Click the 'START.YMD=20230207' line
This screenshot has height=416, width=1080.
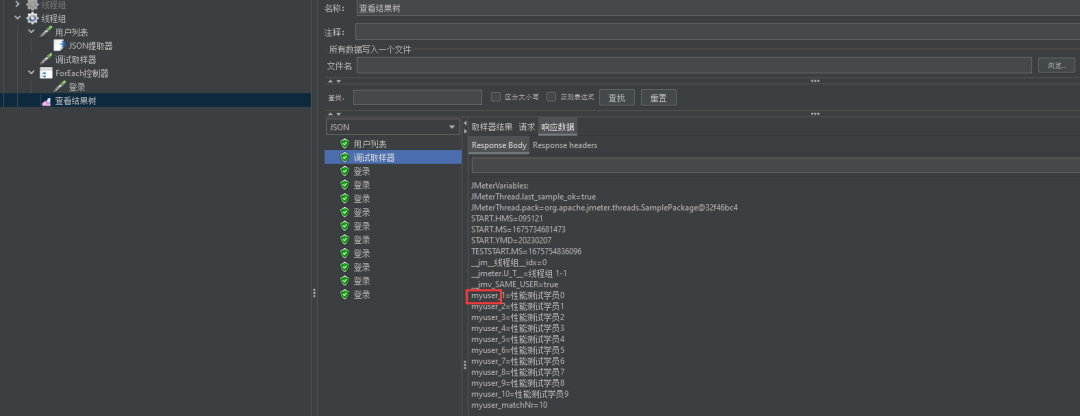click(x=511, y=240)
